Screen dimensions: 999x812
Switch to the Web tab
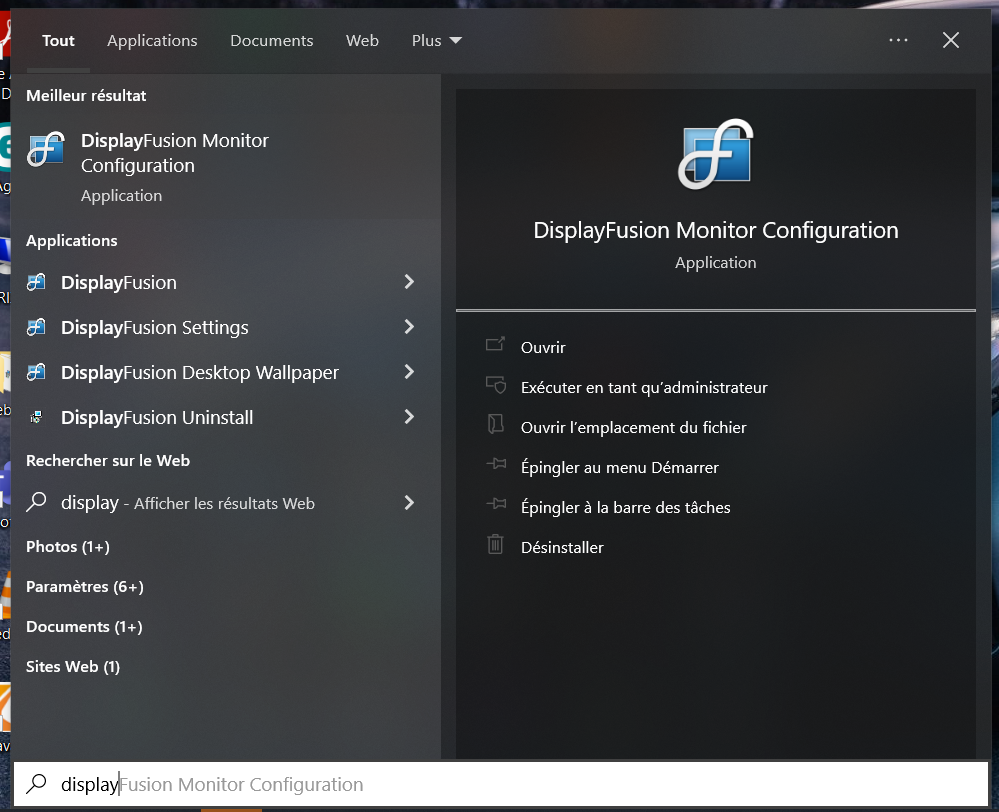(x=362, y=41)
